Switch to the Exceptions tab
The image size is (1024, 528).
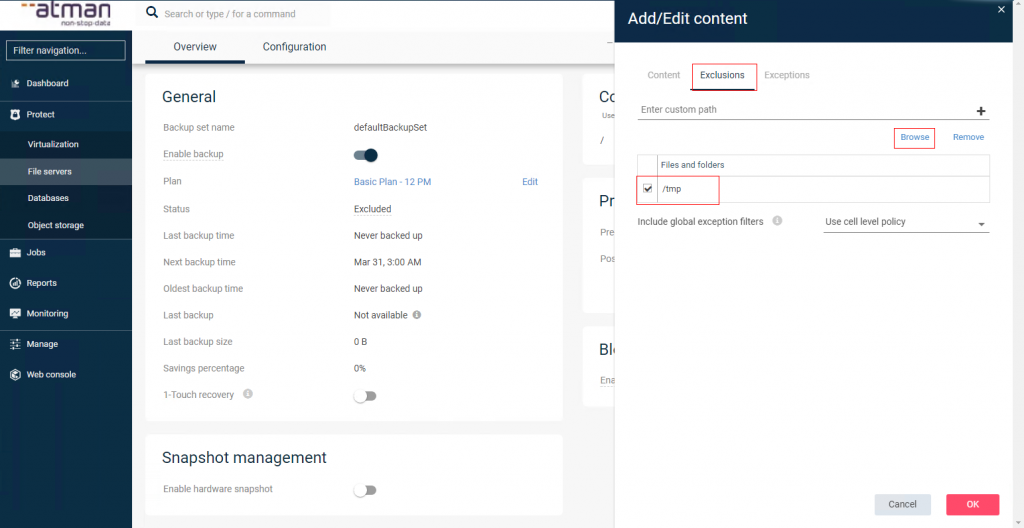click(x=786, y=75)
